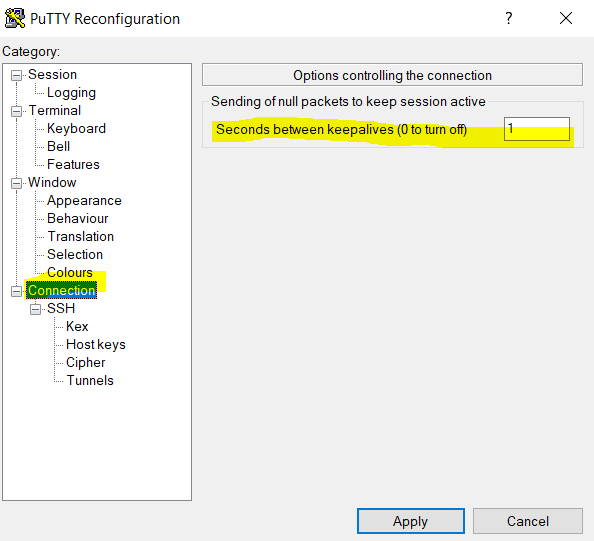Open the Cipher category

(x=86, y=363)
